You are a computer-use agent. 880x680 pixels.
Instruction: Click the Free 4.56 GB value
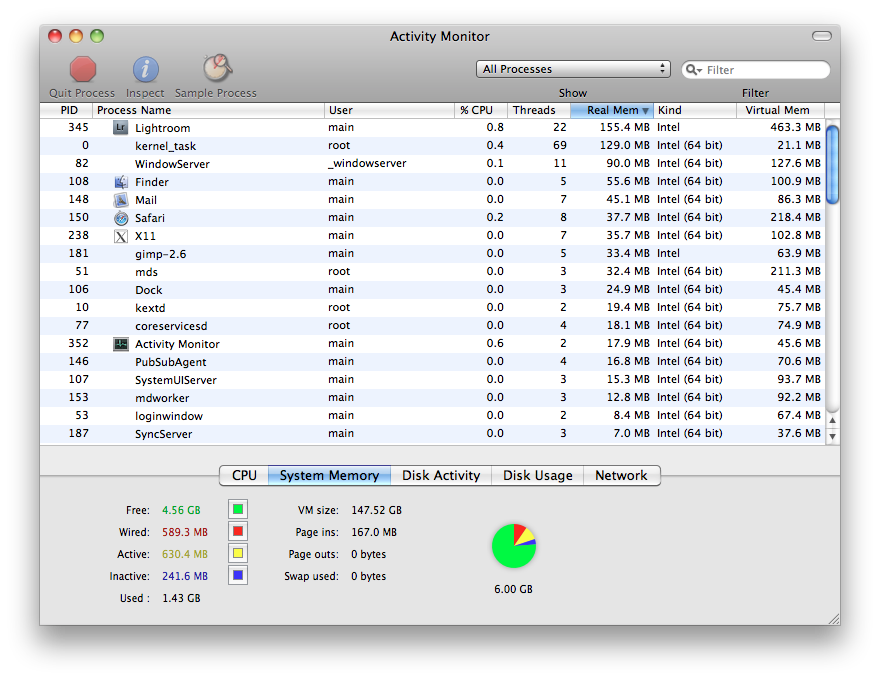[x=181, y=510]
